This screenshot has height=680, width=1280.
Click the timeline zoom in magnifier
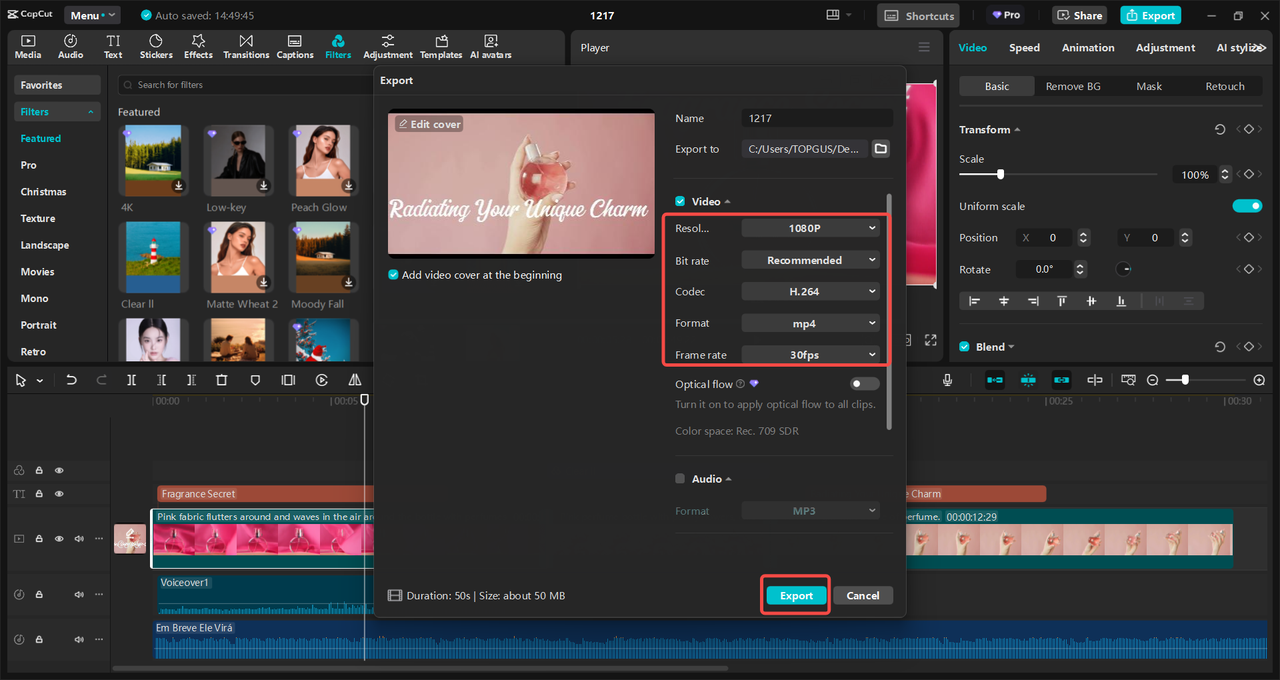[x=1259, y=380]
